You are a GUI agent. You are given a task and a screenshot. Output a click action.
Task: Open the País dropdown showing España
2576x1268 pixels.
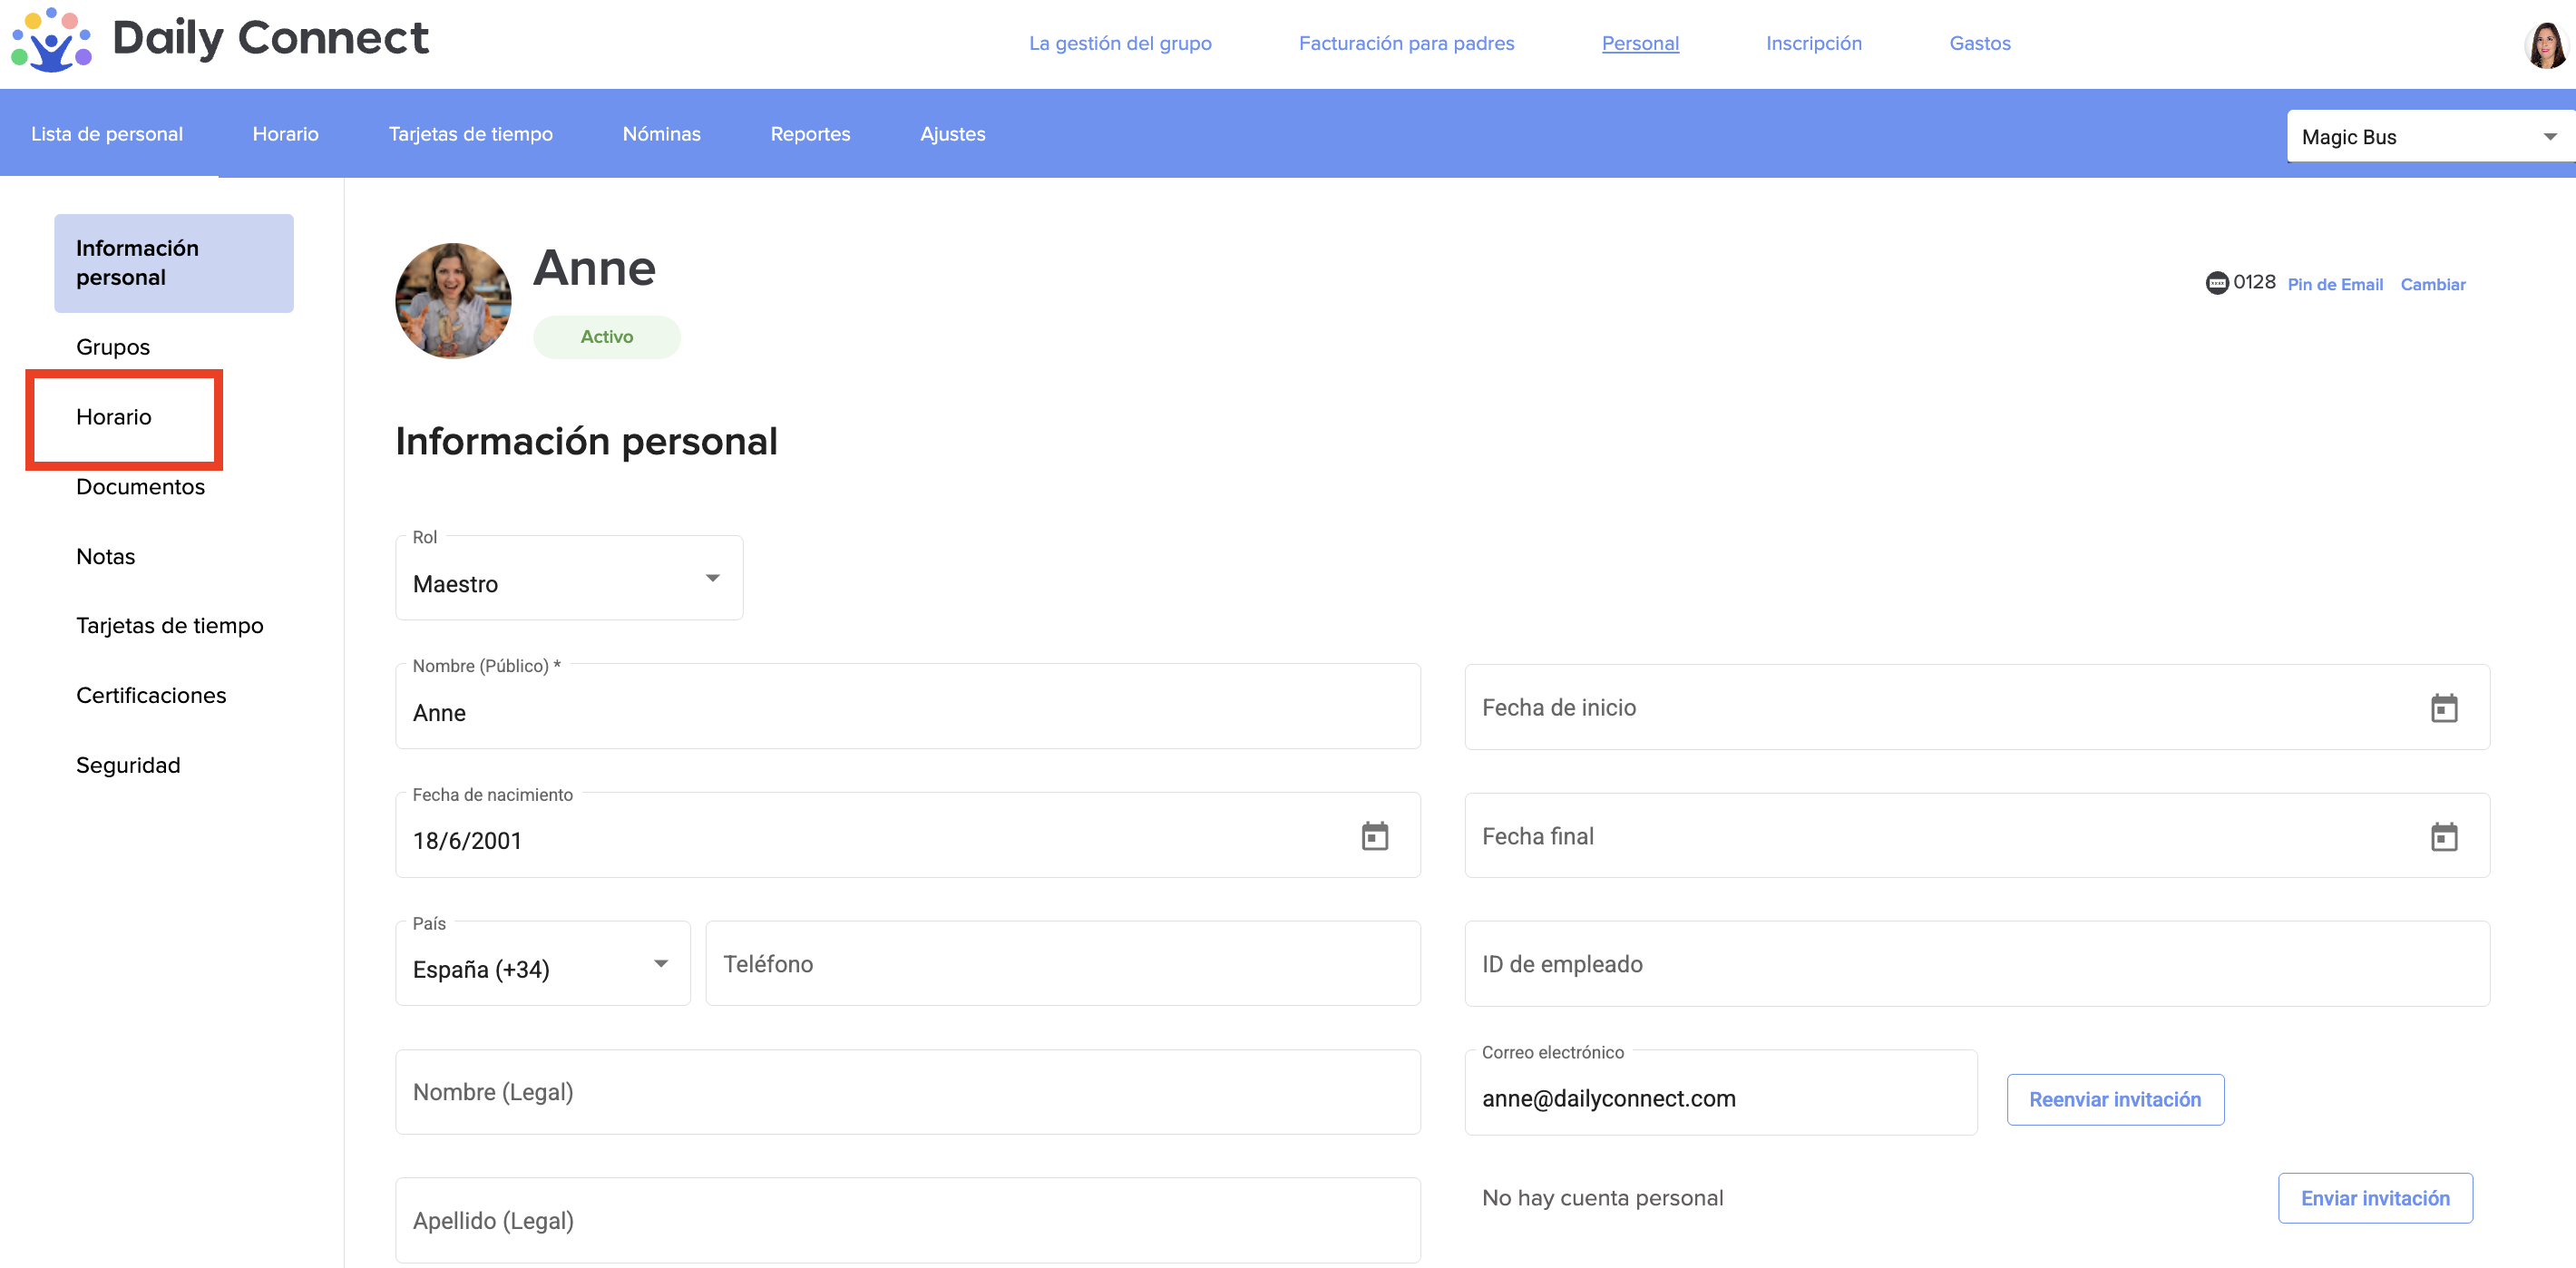tap(542, 965)
